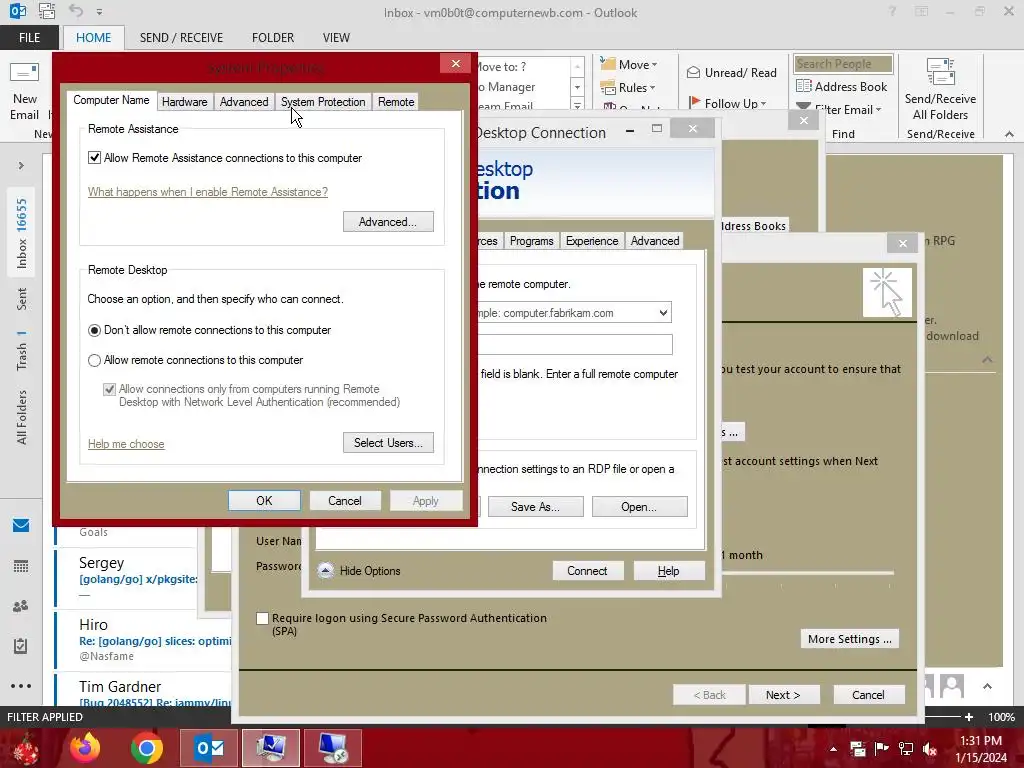
Task: Open the Mail view icon in sidebar
Action: [21, 526]
